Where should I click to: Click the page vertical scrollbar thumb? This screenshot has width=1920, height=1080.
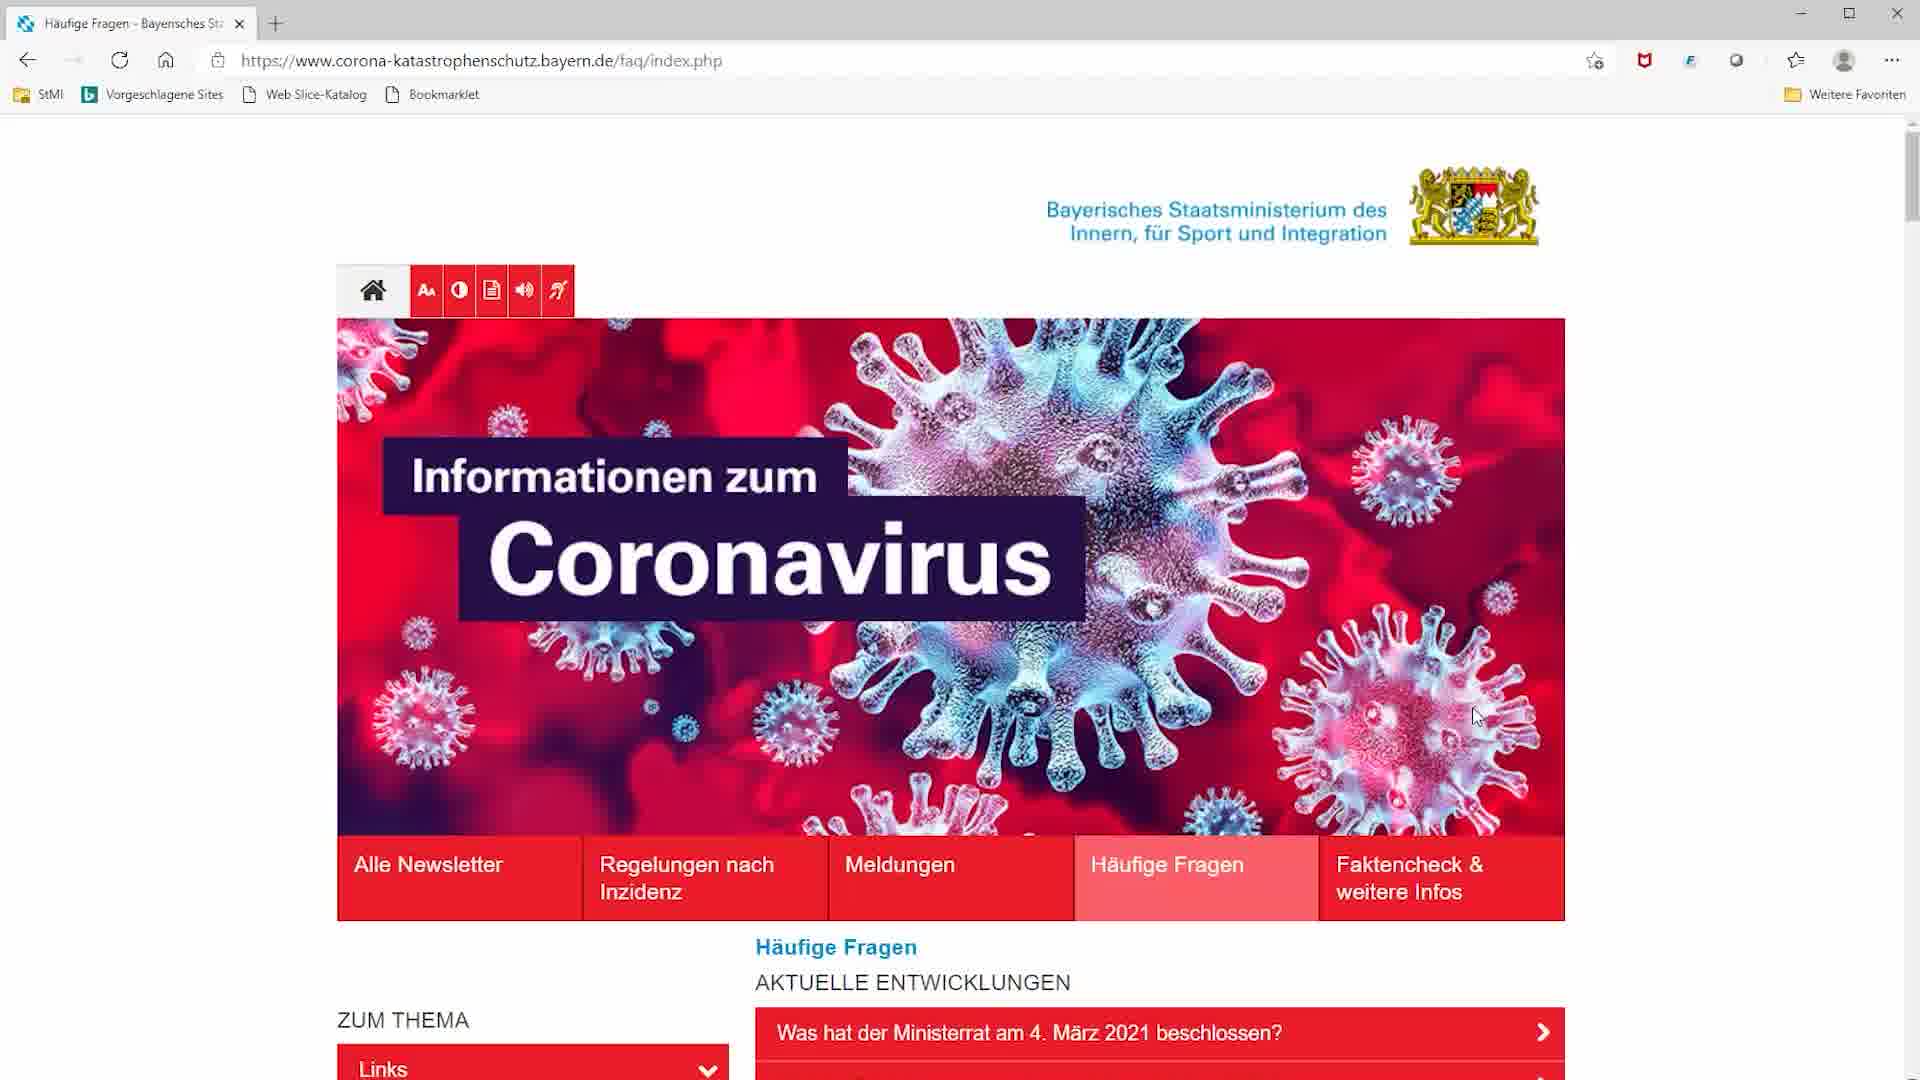[x=1912, y=176]
